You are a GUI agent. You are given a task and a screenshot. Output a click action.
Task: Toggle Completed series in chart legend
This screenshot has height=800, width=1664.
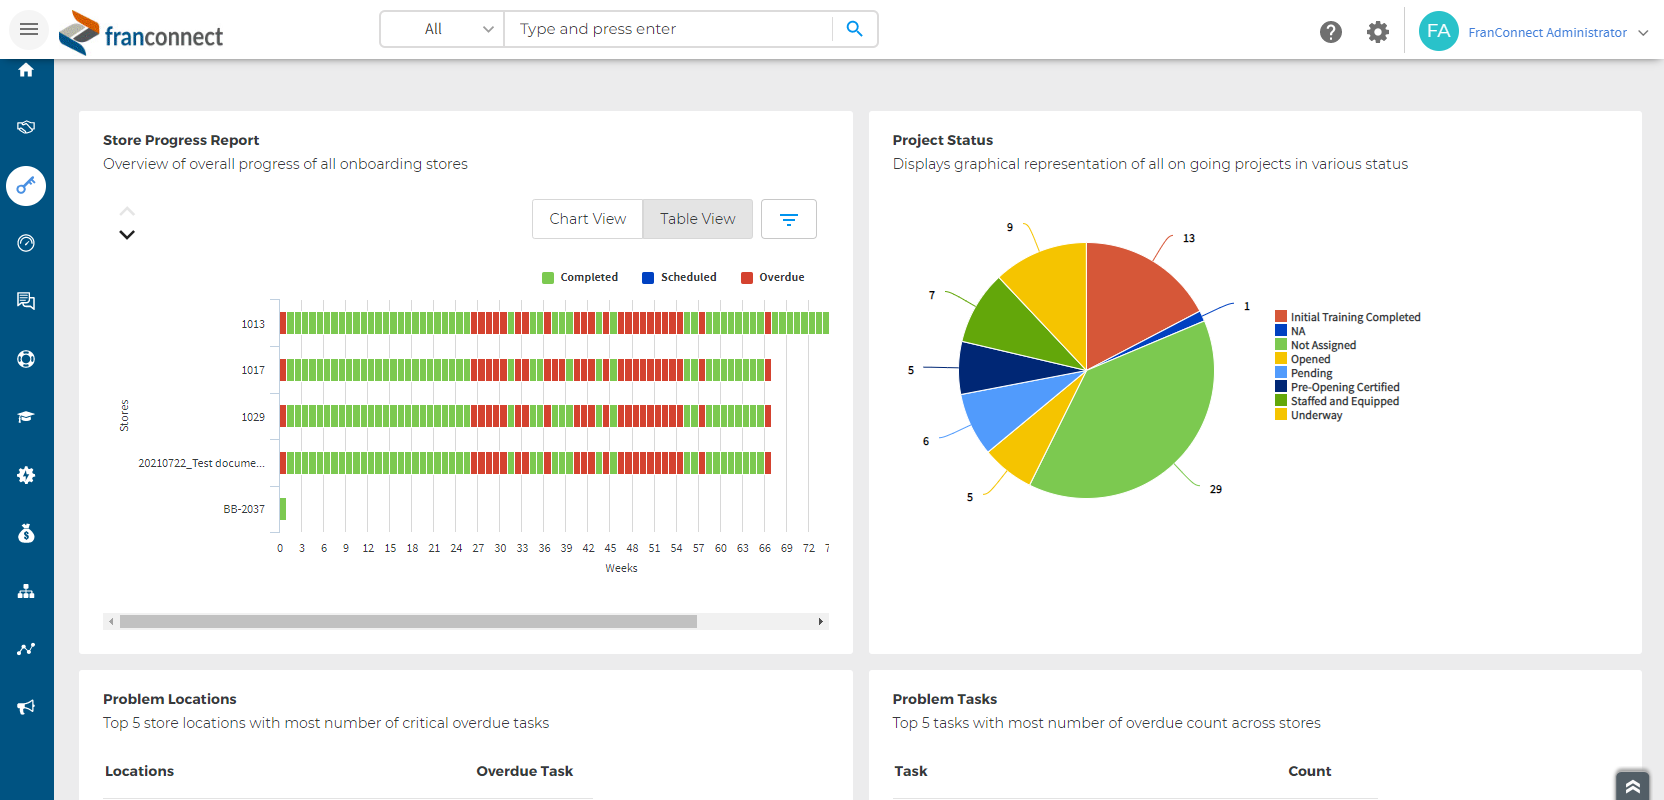pyautogui.click(x=580, y=278)
